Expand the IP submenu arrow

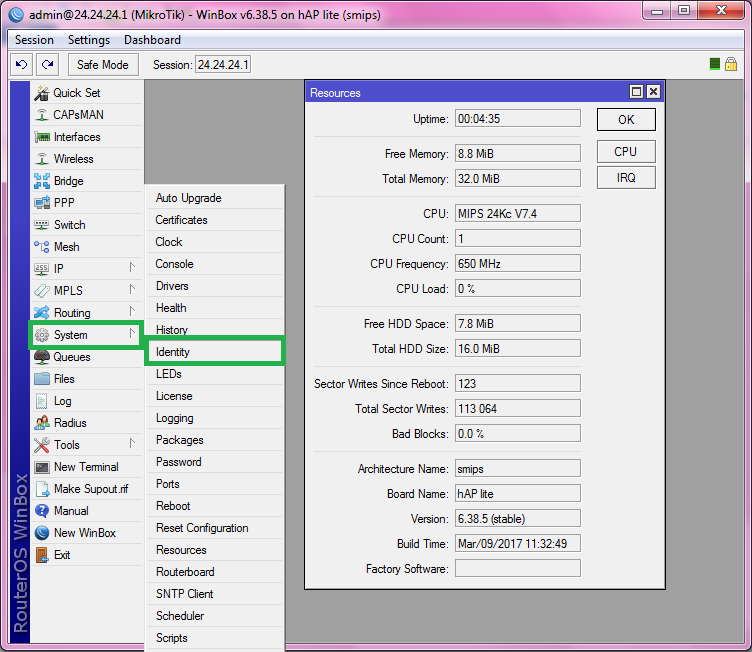(x=132, y=268)
